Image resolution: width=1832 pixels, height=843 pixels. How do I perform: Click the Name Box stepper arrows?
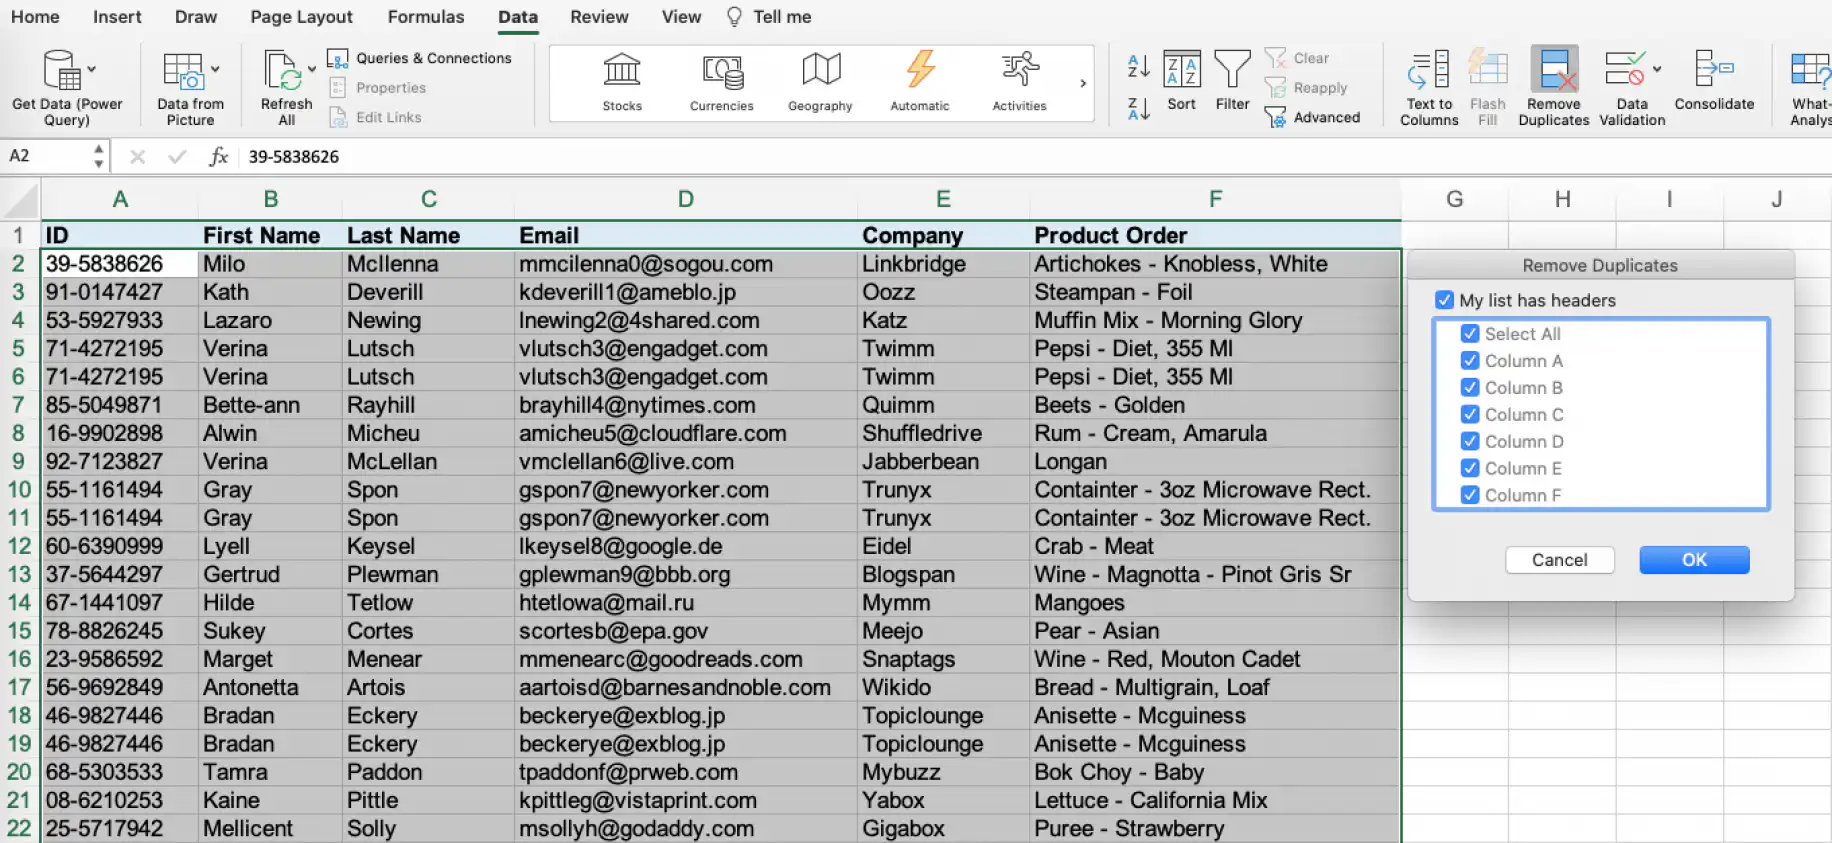tap(98, 156)
